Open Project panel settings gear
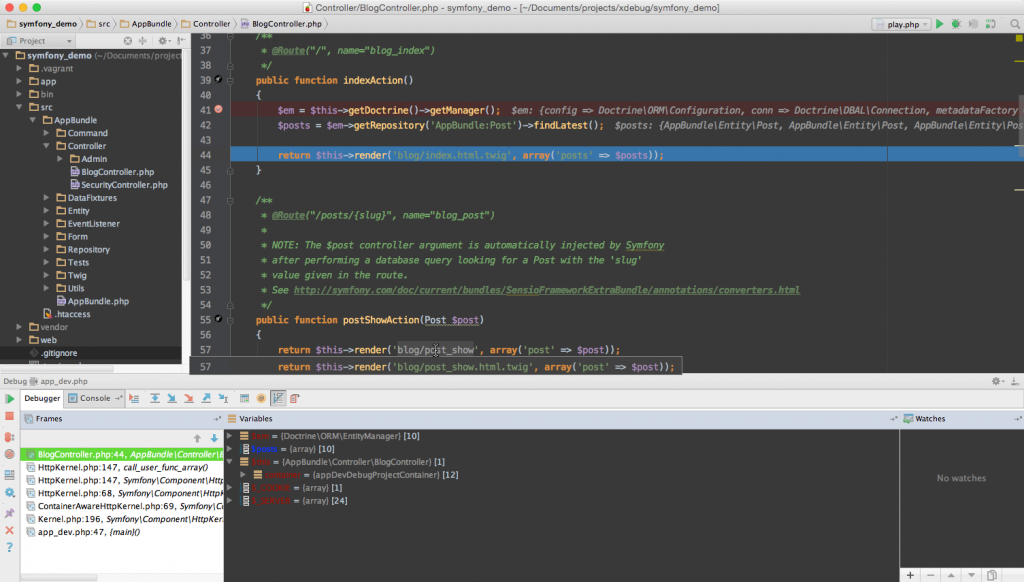1024x582 pixels. (163, 40)
